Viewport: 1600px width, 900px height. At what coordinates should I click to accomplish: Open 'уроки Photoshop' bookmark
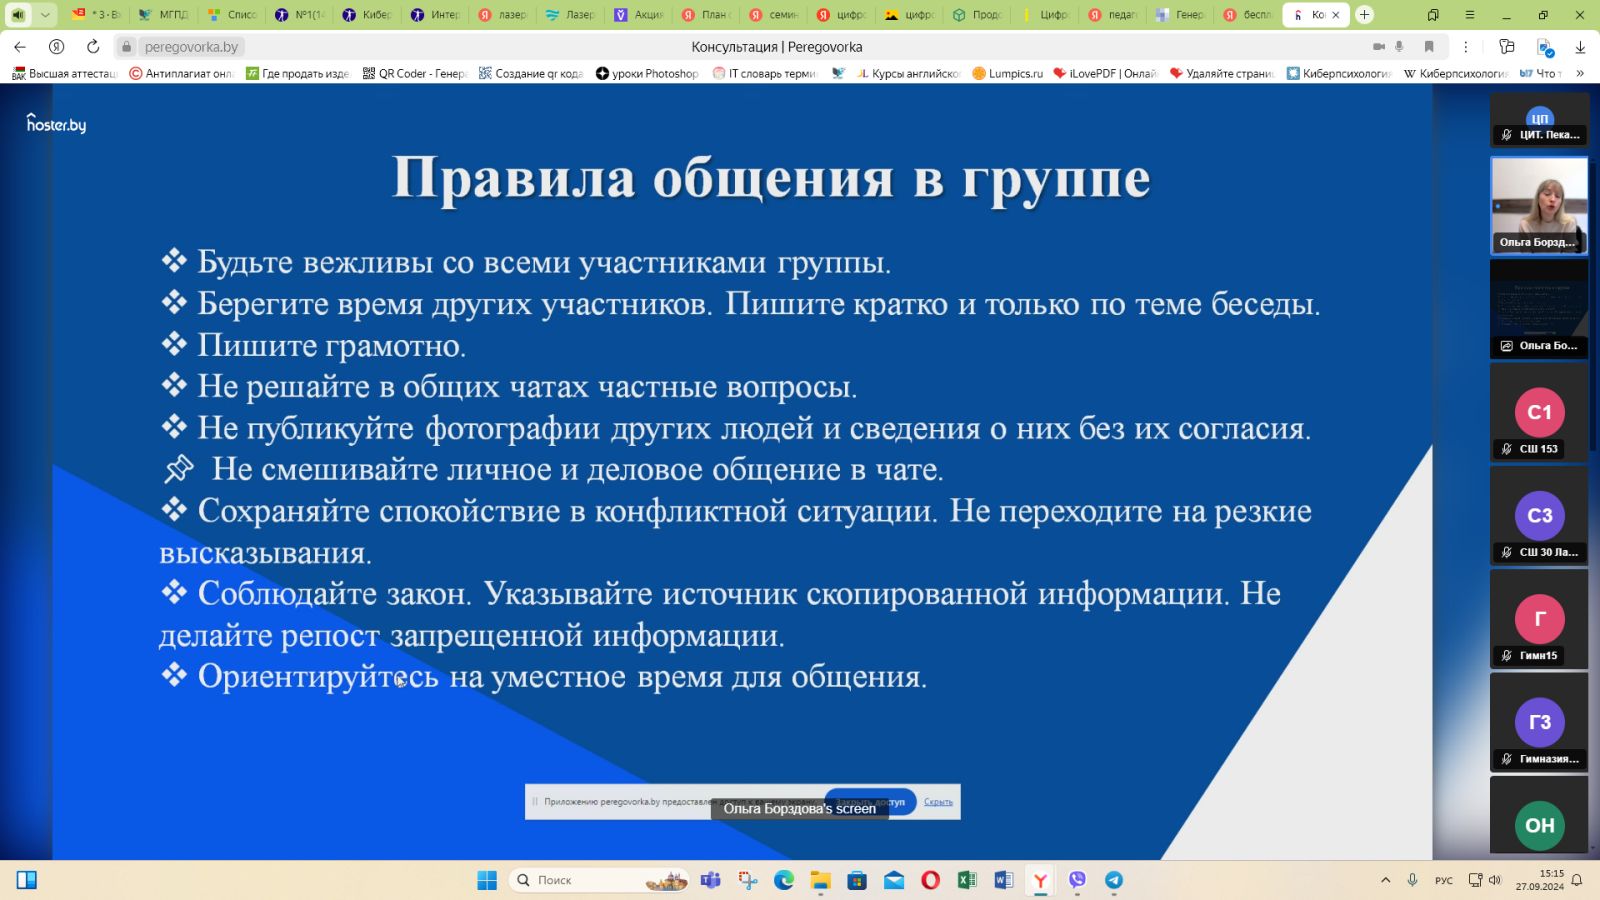click(x=647, y=73)
